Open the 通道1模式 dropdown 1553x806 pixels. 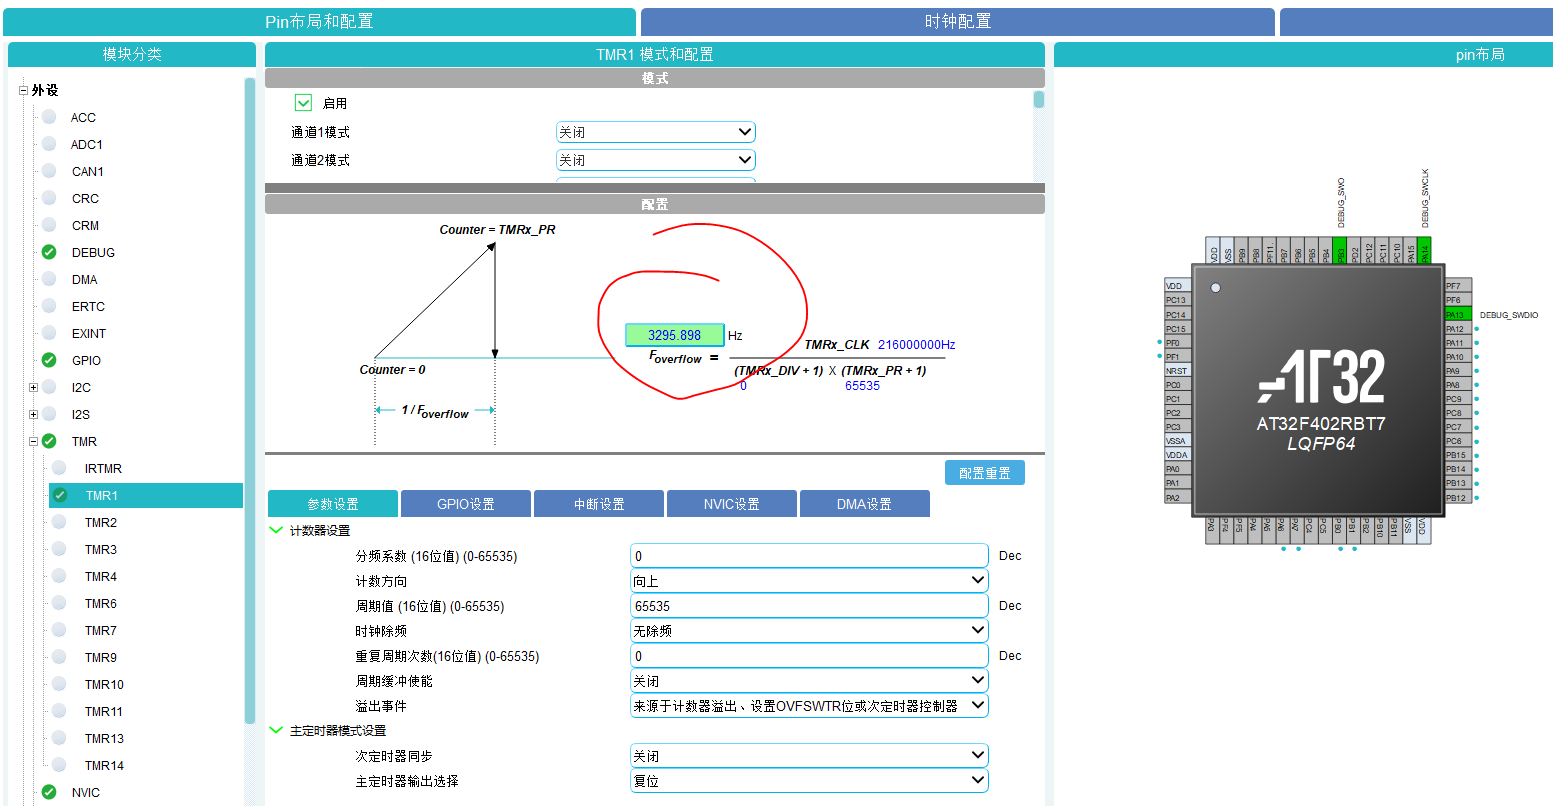click(x=655, y=131)
